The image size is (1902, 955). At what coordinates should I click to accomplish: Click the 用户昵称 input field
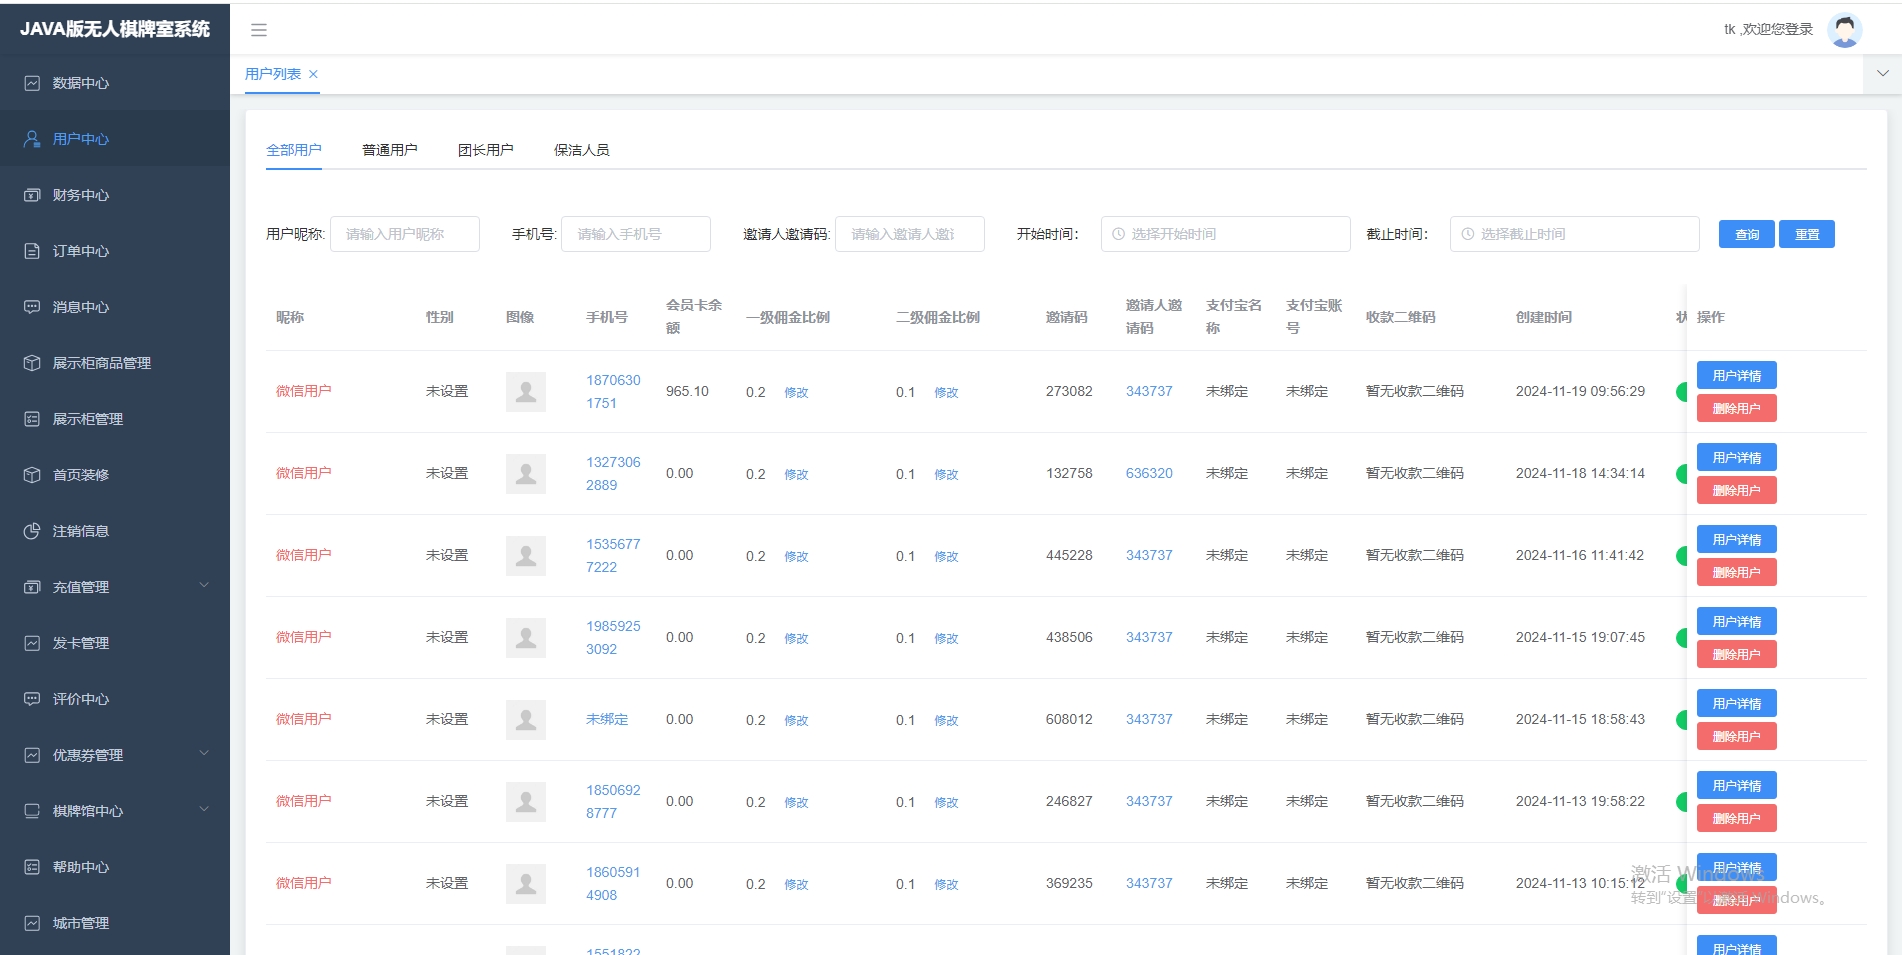(405, 234)
